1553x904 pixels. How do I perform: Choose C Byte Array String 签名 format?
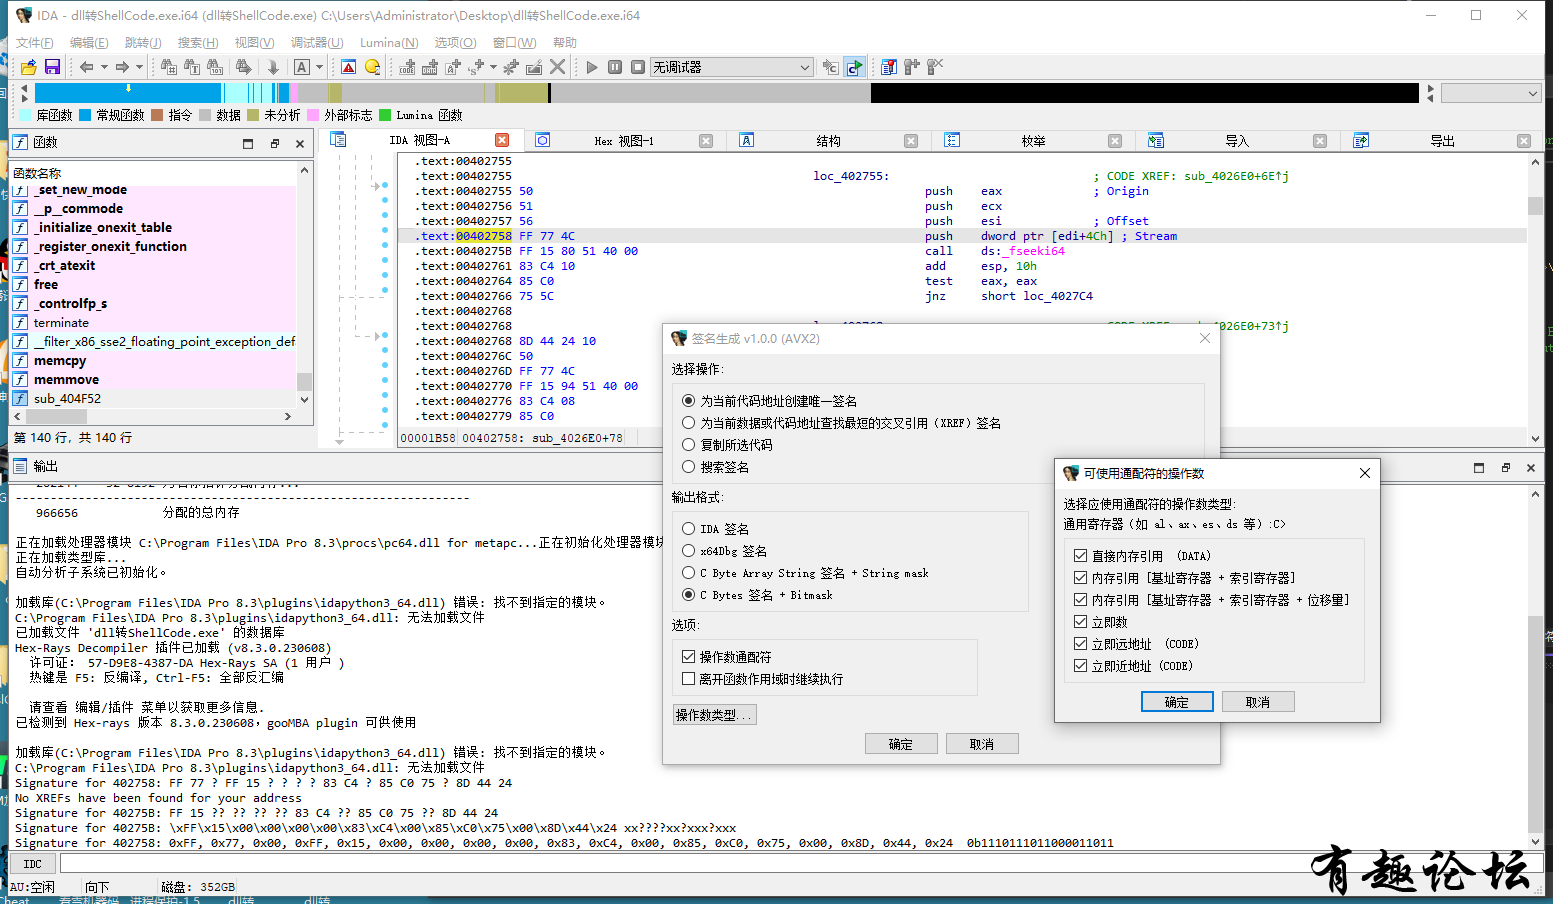pyautogui.click(x=688, y=572)
